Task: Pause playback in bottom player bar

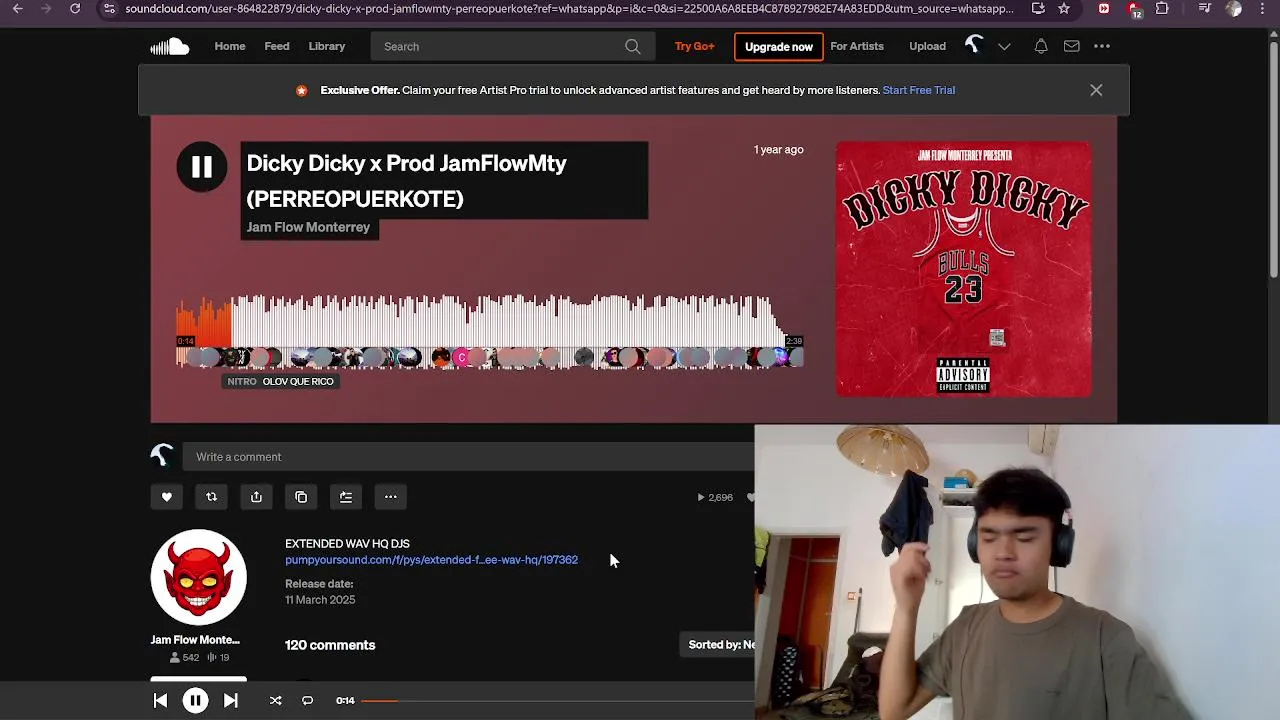Action: 195,701
